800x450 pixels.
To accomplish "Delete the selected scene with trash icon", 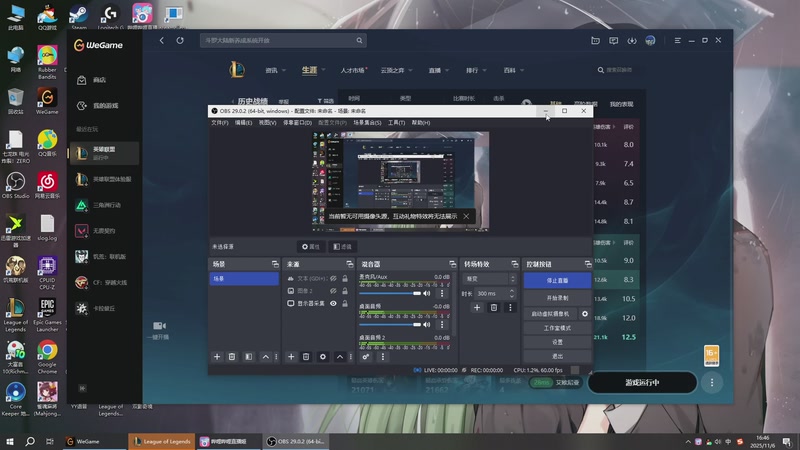I will click(x=232, y=357).
